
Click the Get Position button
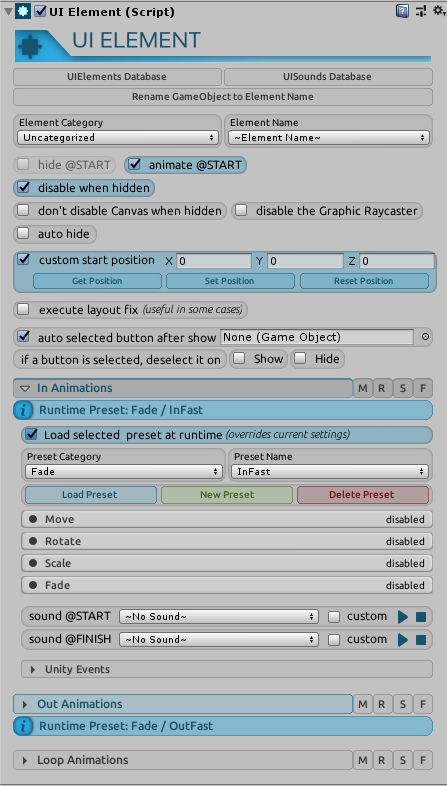(97, 281)
